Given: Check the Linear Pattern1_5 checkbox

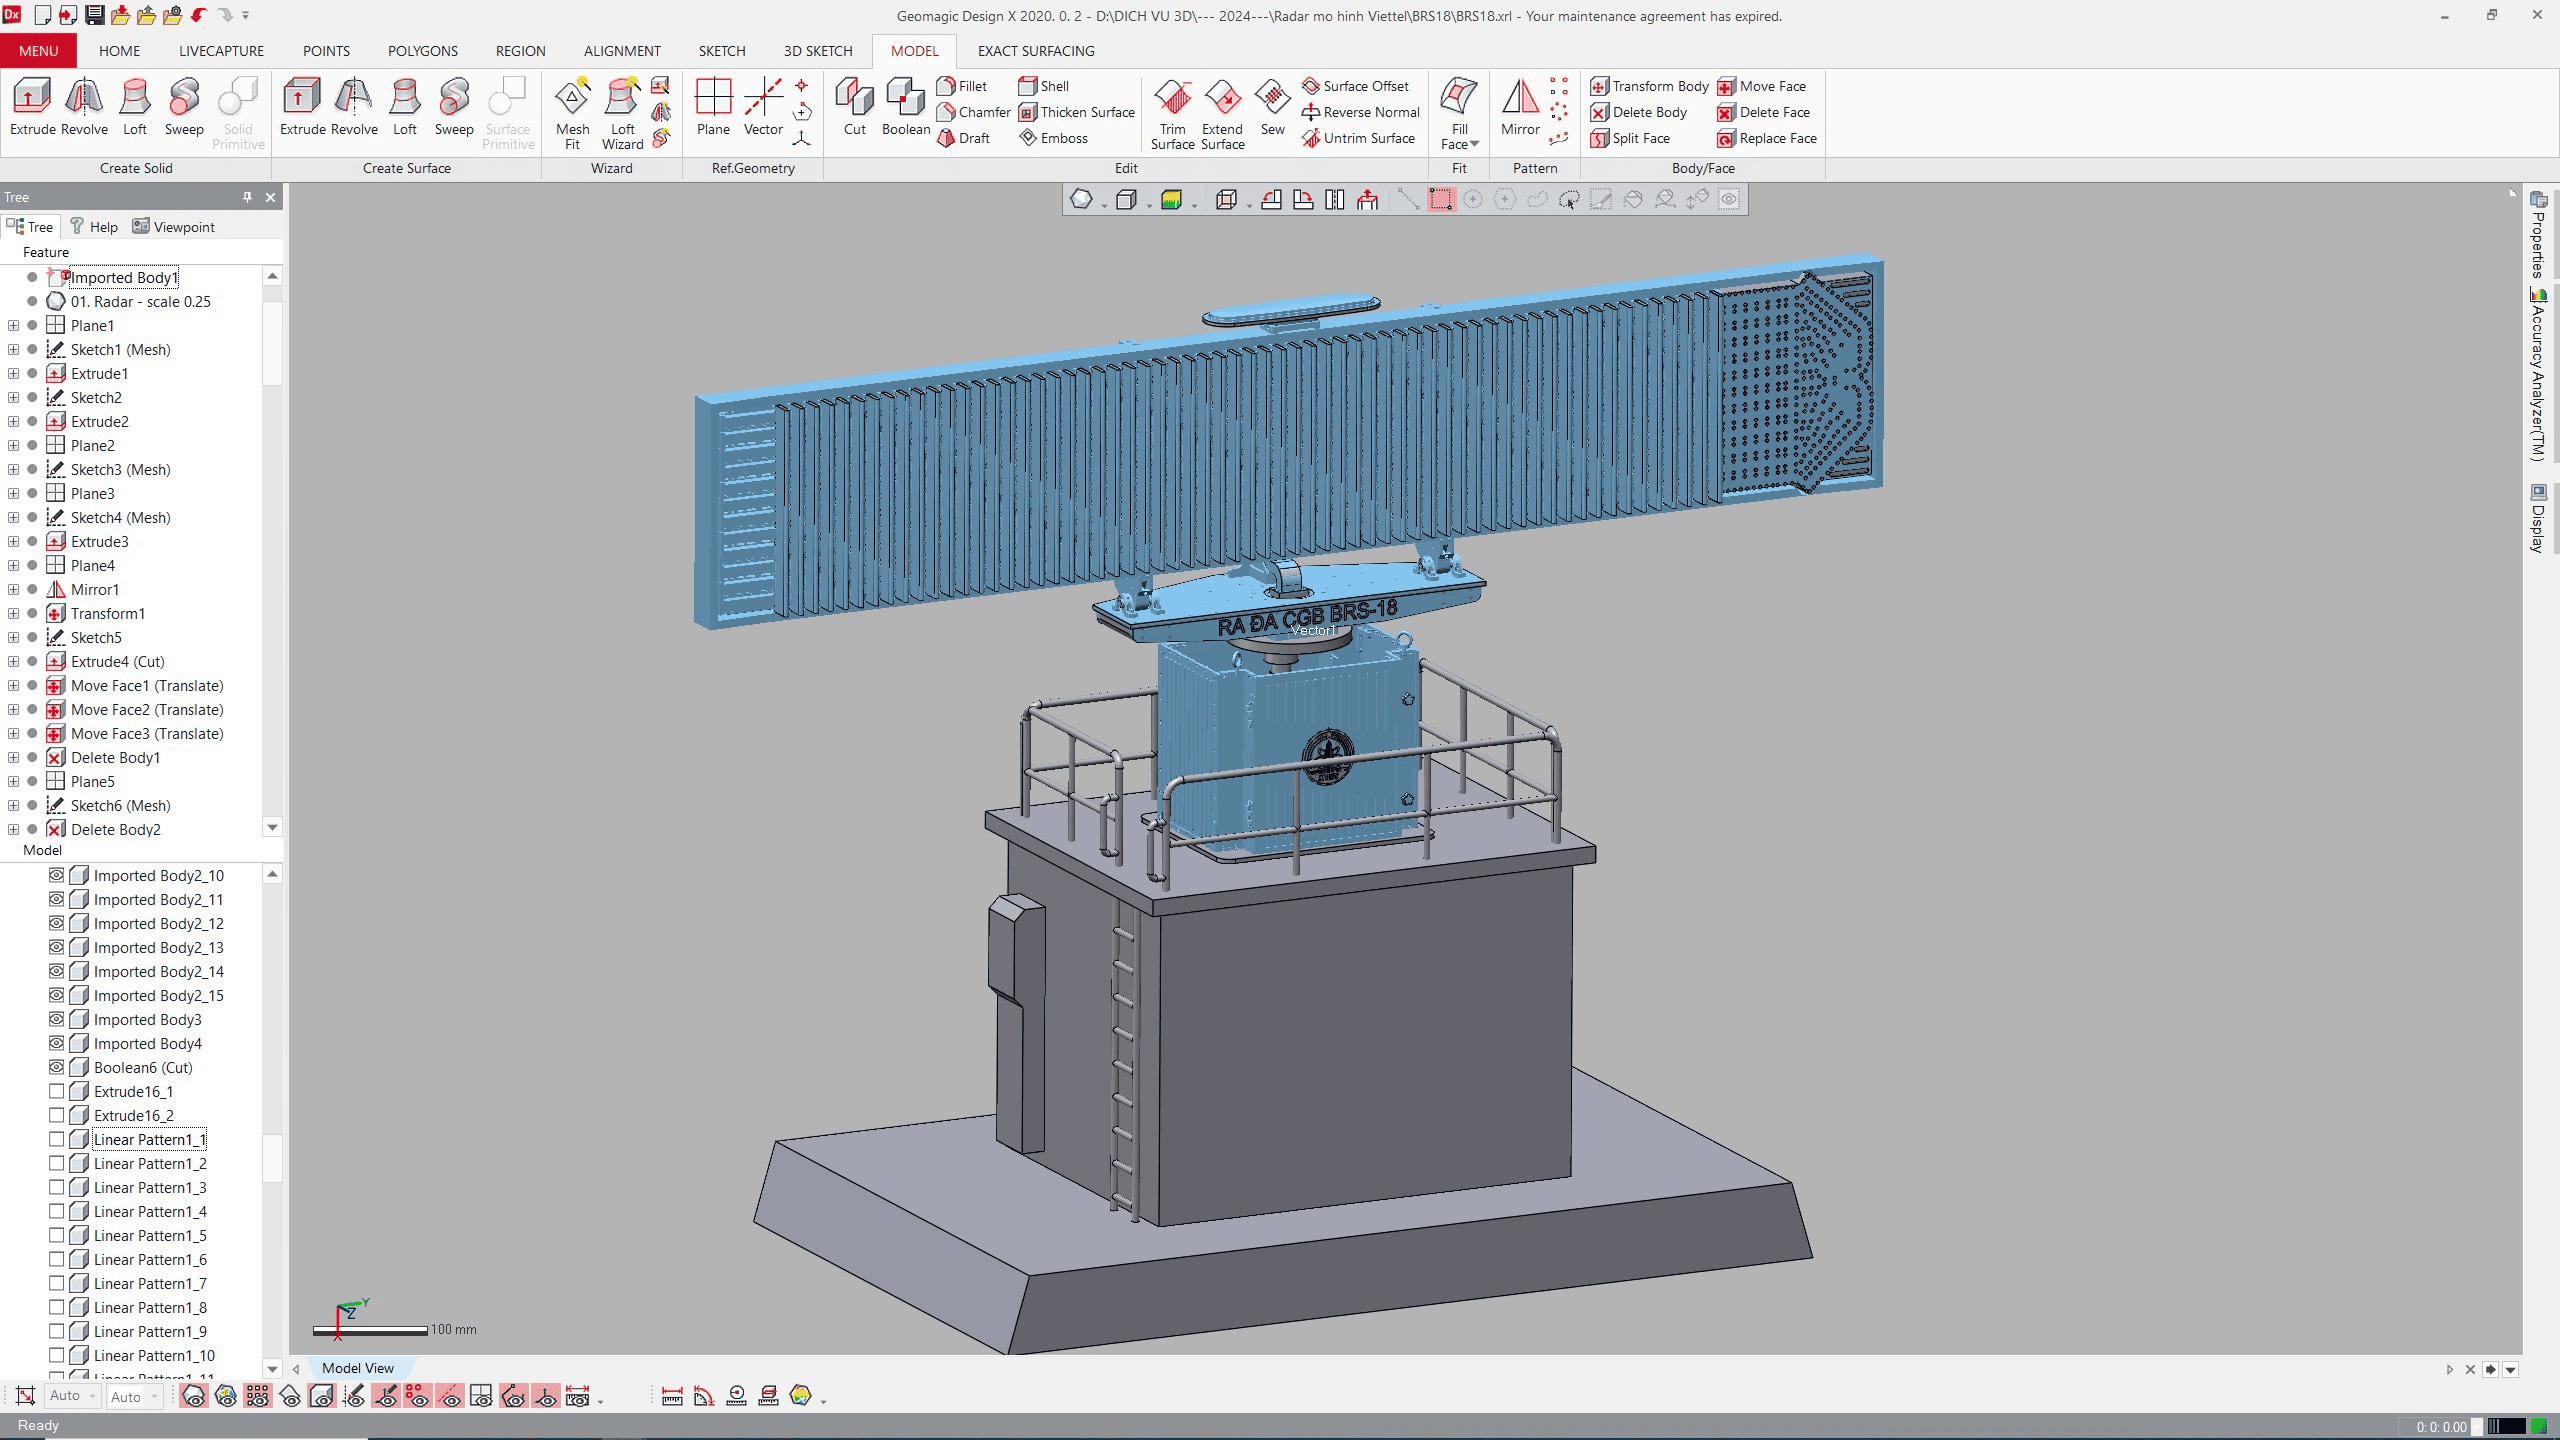Looking at the screenshot, I should coord(57,1235).
